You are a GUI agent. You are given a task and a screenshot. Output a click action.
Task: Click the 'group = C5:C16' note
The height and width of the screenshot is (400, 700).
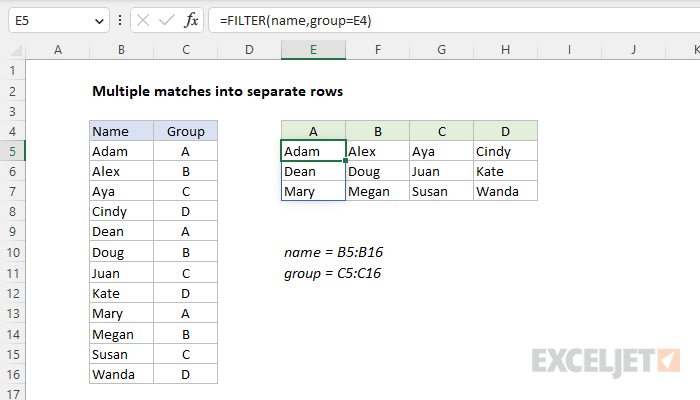(333, 273)
